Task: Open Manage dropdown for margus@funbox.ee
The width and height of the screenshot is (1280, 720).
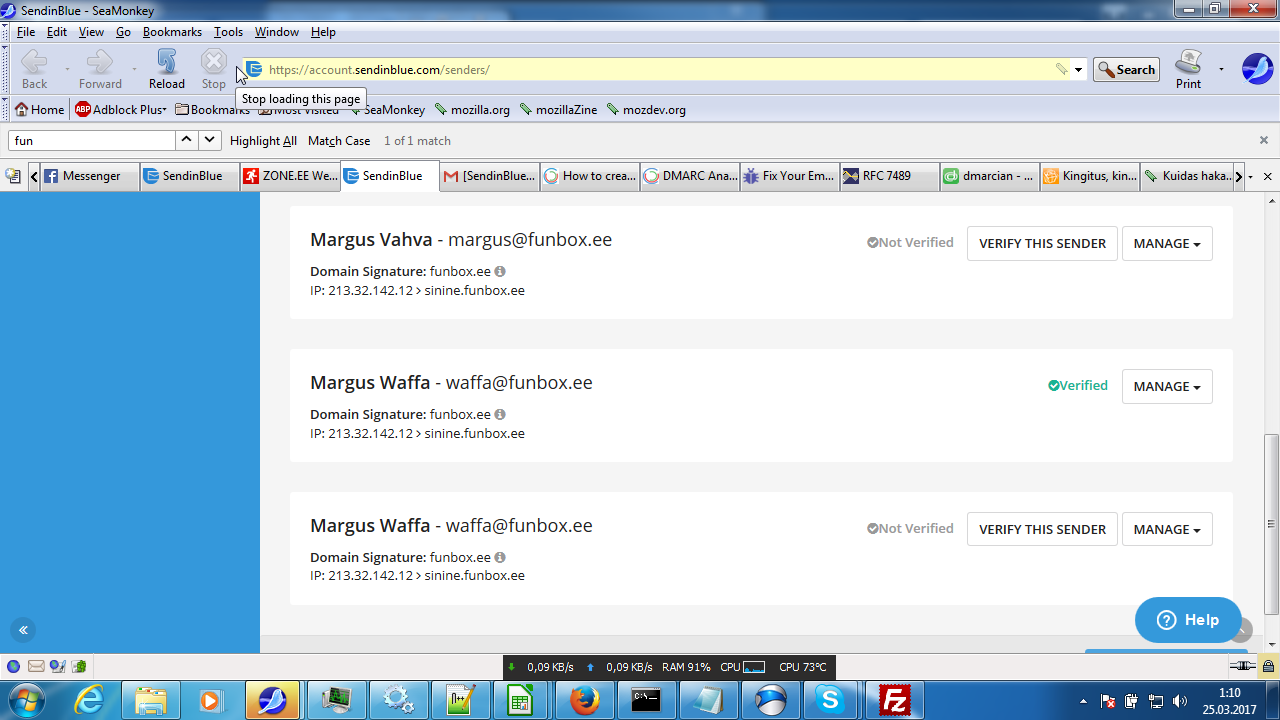Action: coord(1167,243)
